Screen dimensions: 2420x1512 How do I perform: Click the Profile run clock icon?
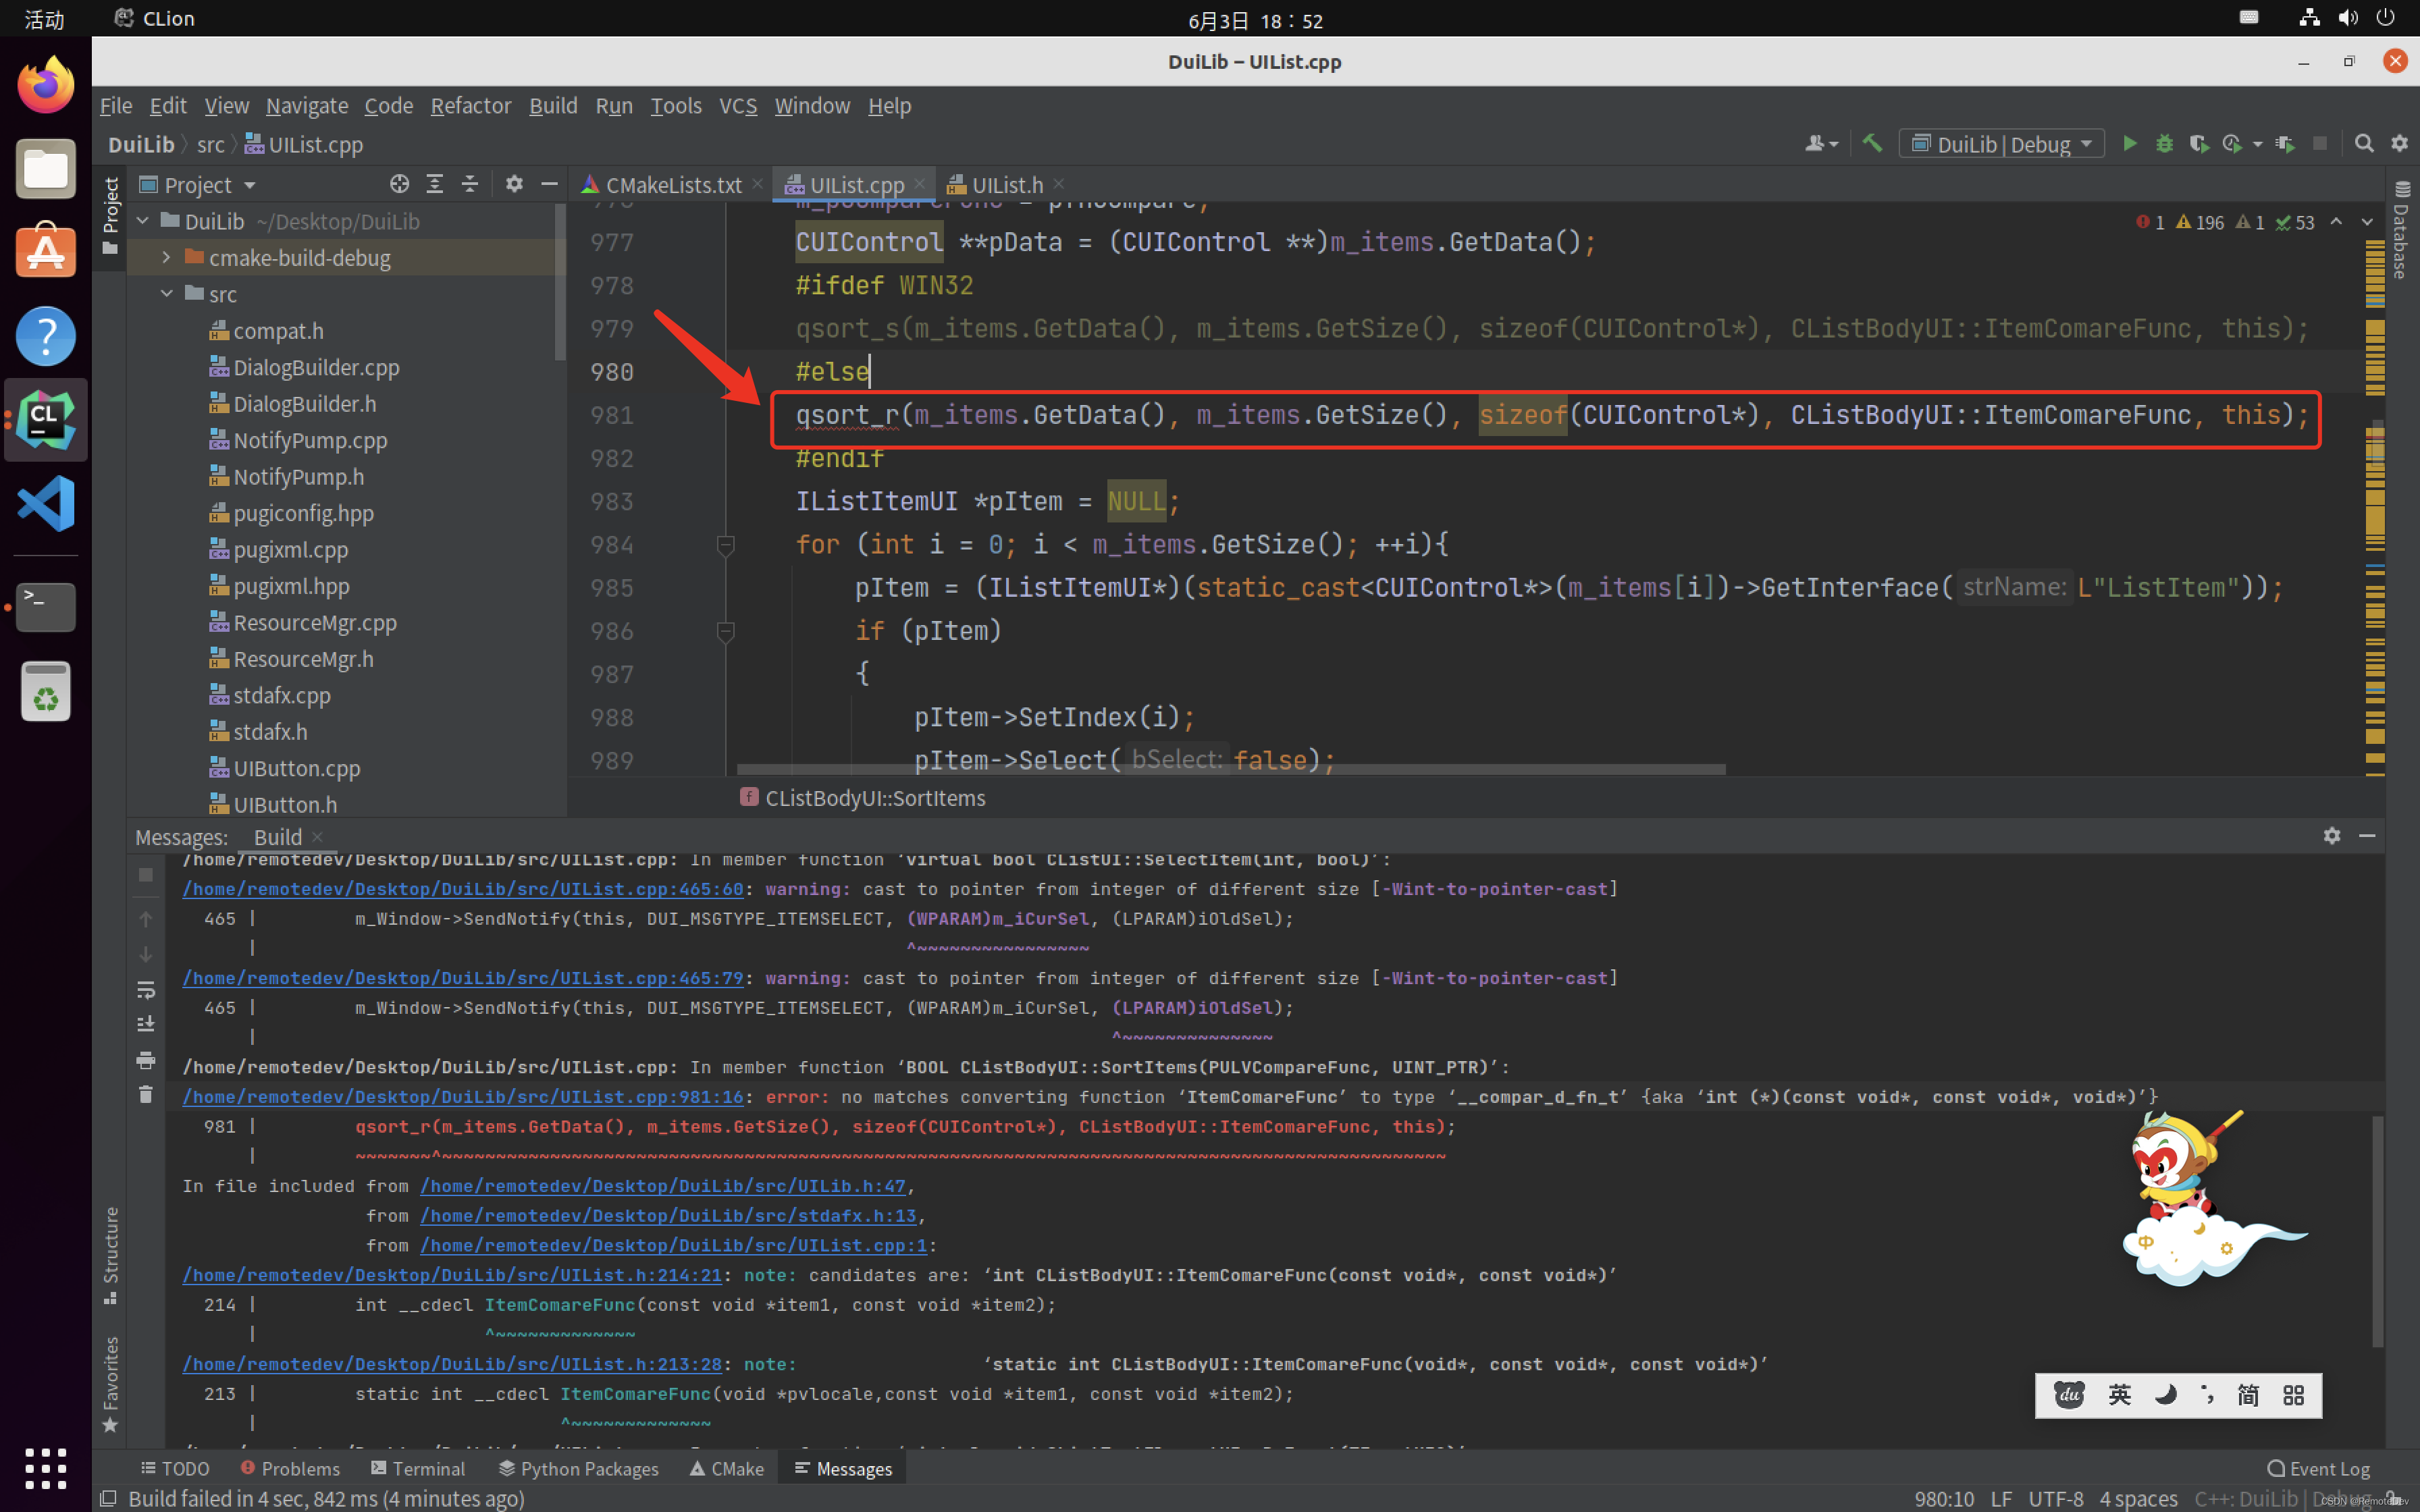(2231, 144)
